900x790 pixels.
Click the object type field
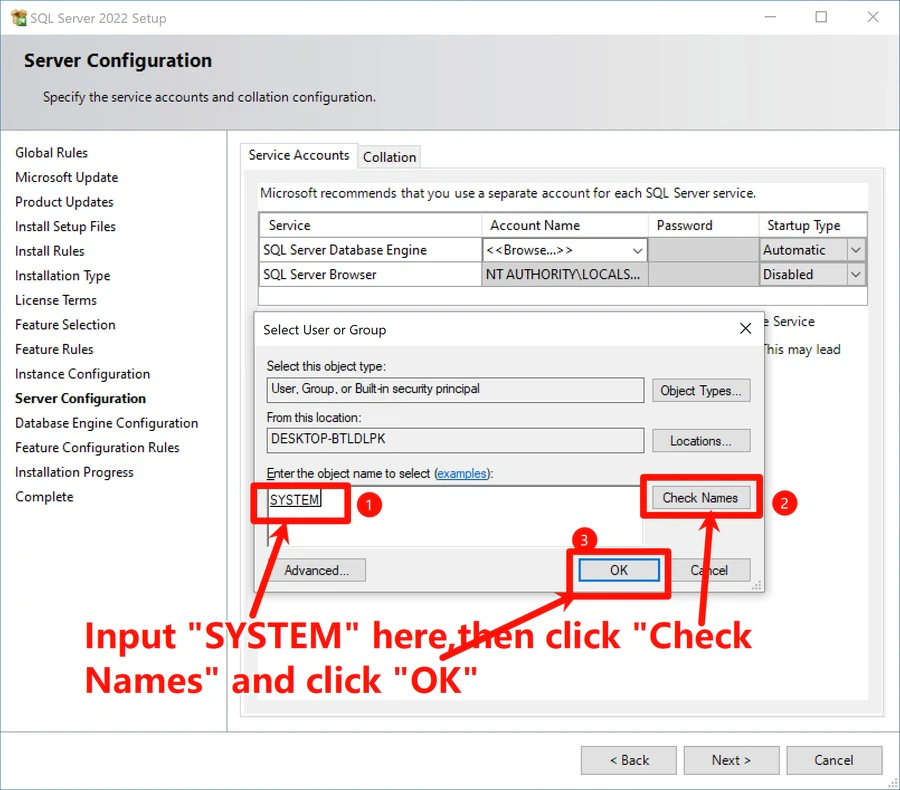click(x=455, y=390)
